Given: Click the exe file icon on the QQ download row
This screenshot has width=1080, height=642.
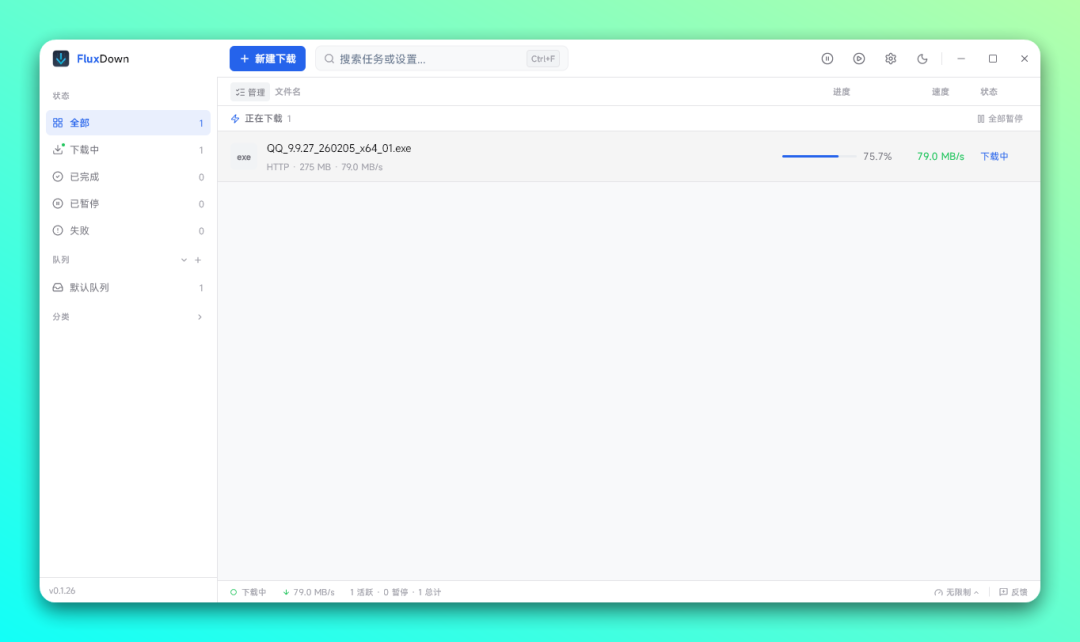Looking at the screenshot, I should click(243, 156).
